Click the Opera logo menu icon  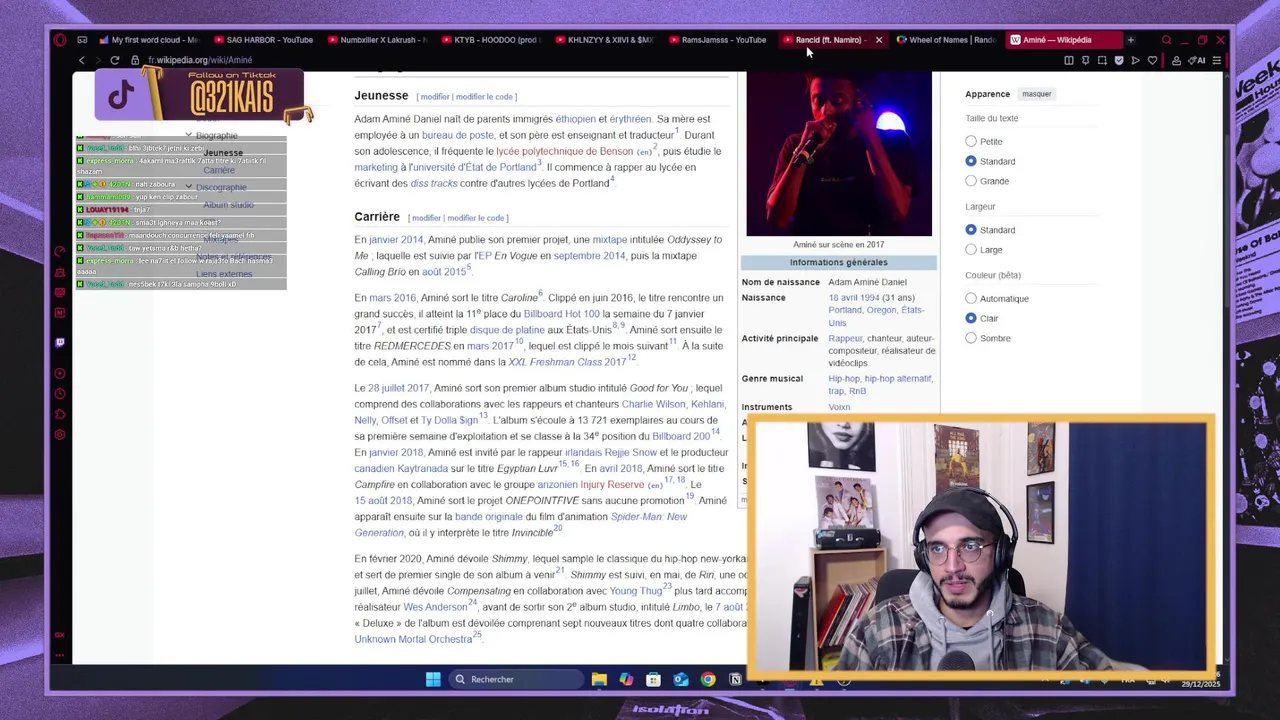point(60,40)
